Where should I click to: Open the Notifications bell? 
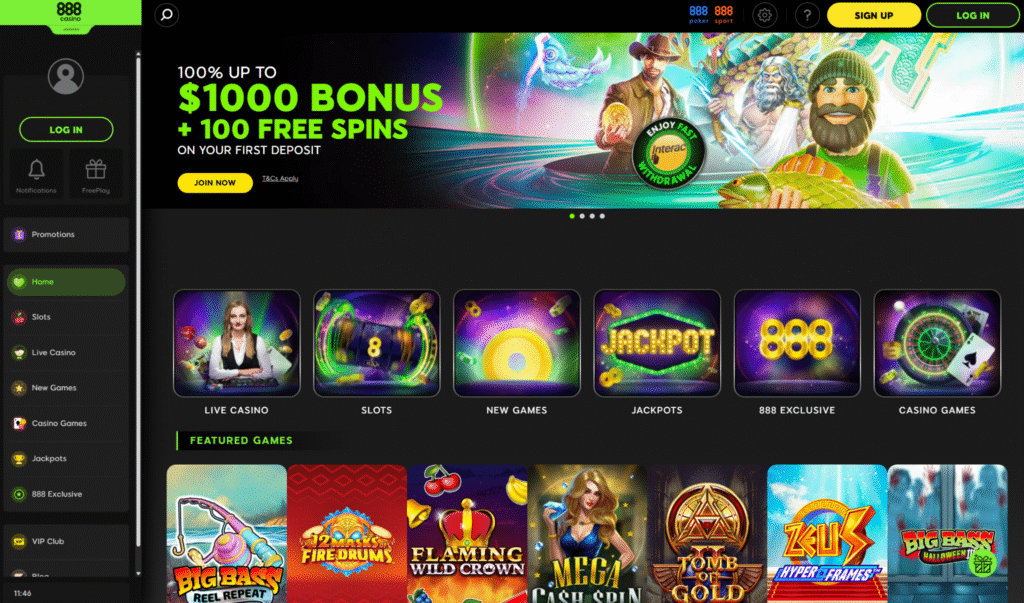(x=37, y=175)
